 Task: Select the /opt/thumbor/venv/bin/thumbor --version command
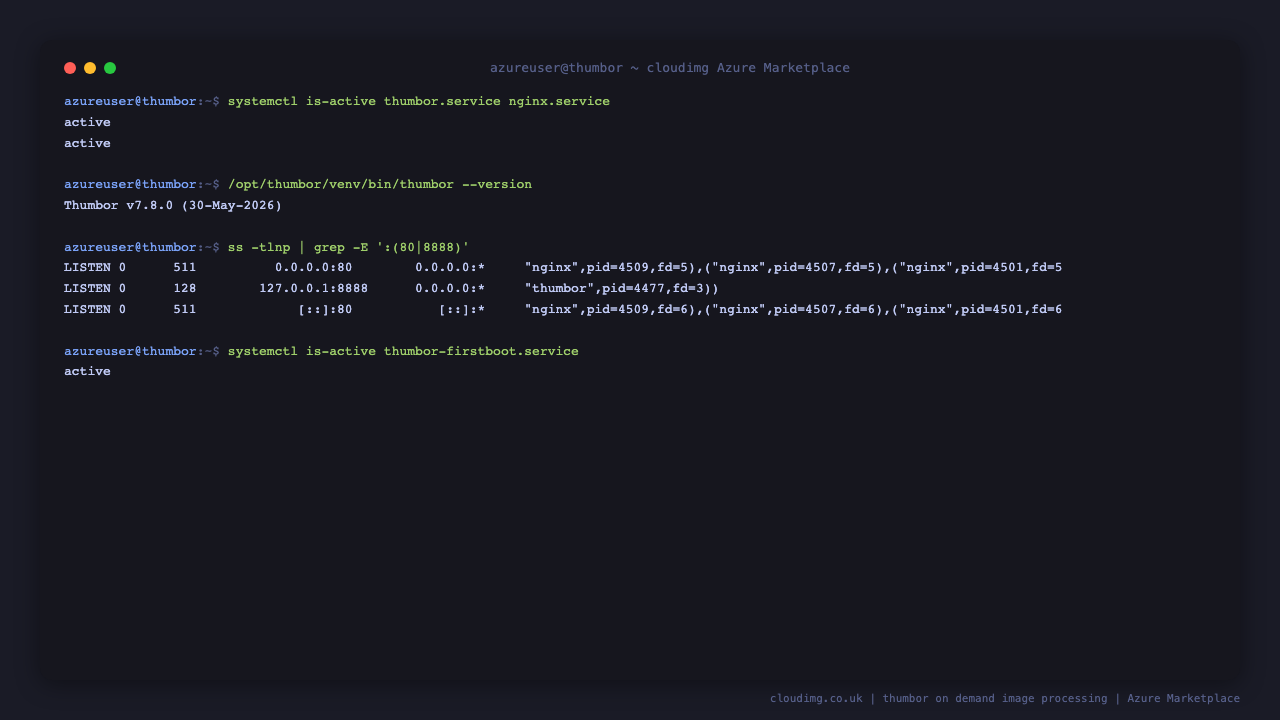point(380,185)
